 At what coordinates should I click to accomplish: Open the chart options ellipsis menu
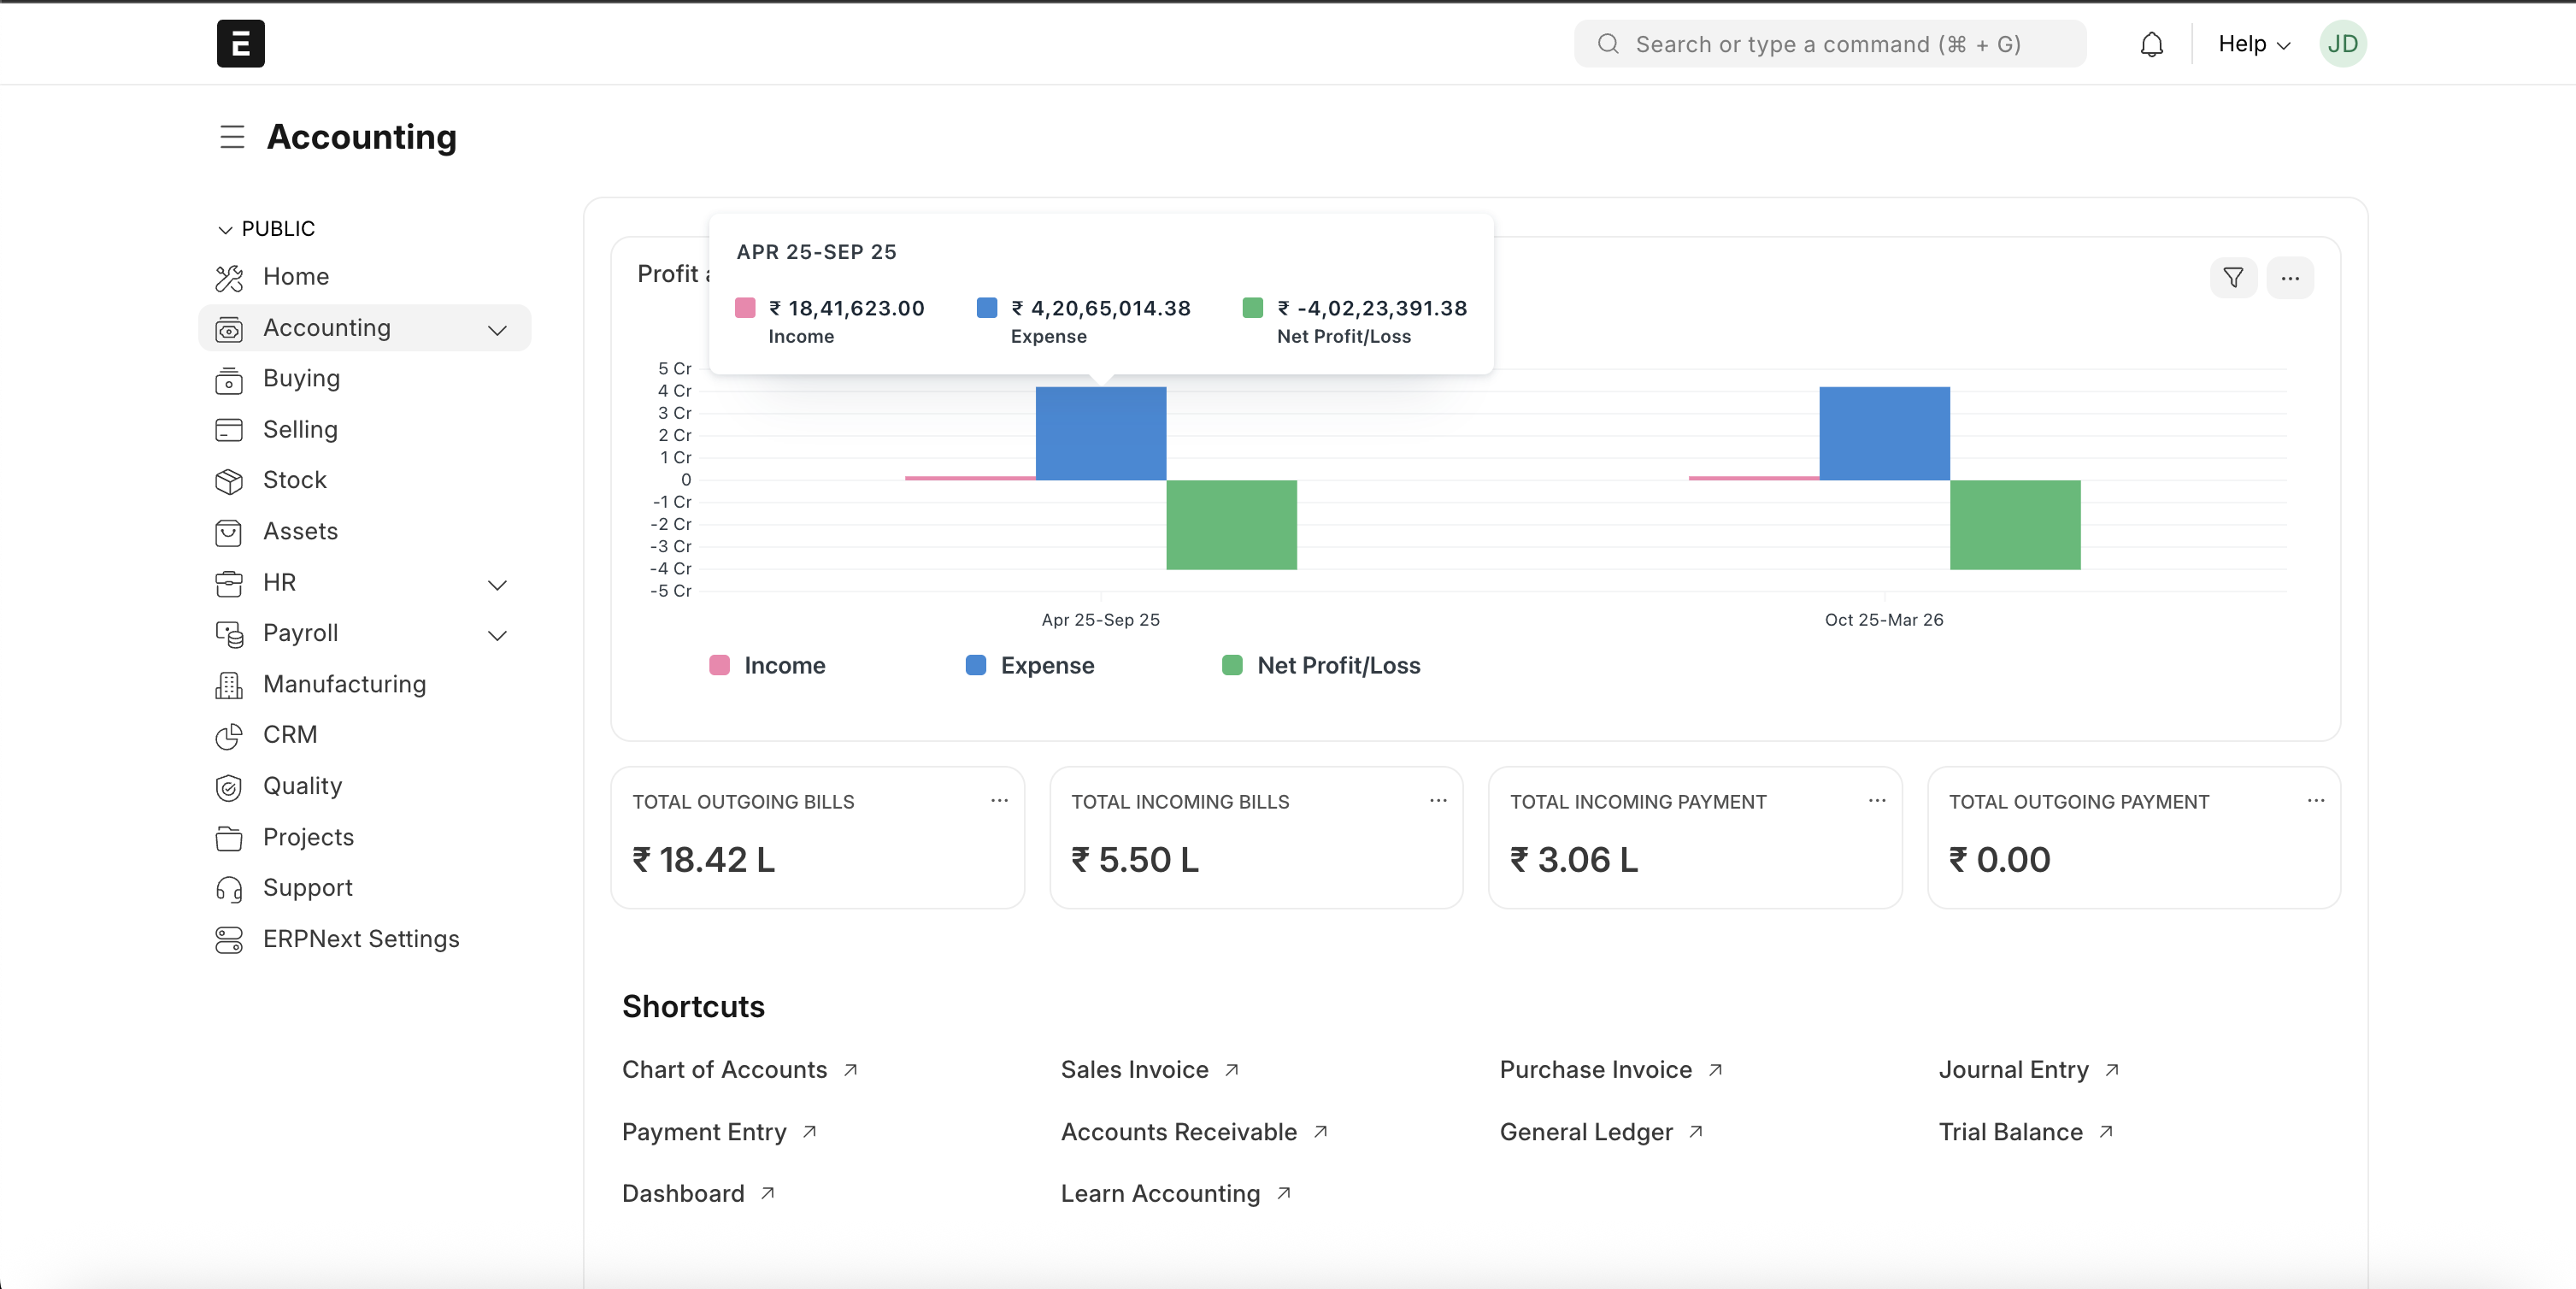(2291, 278)
